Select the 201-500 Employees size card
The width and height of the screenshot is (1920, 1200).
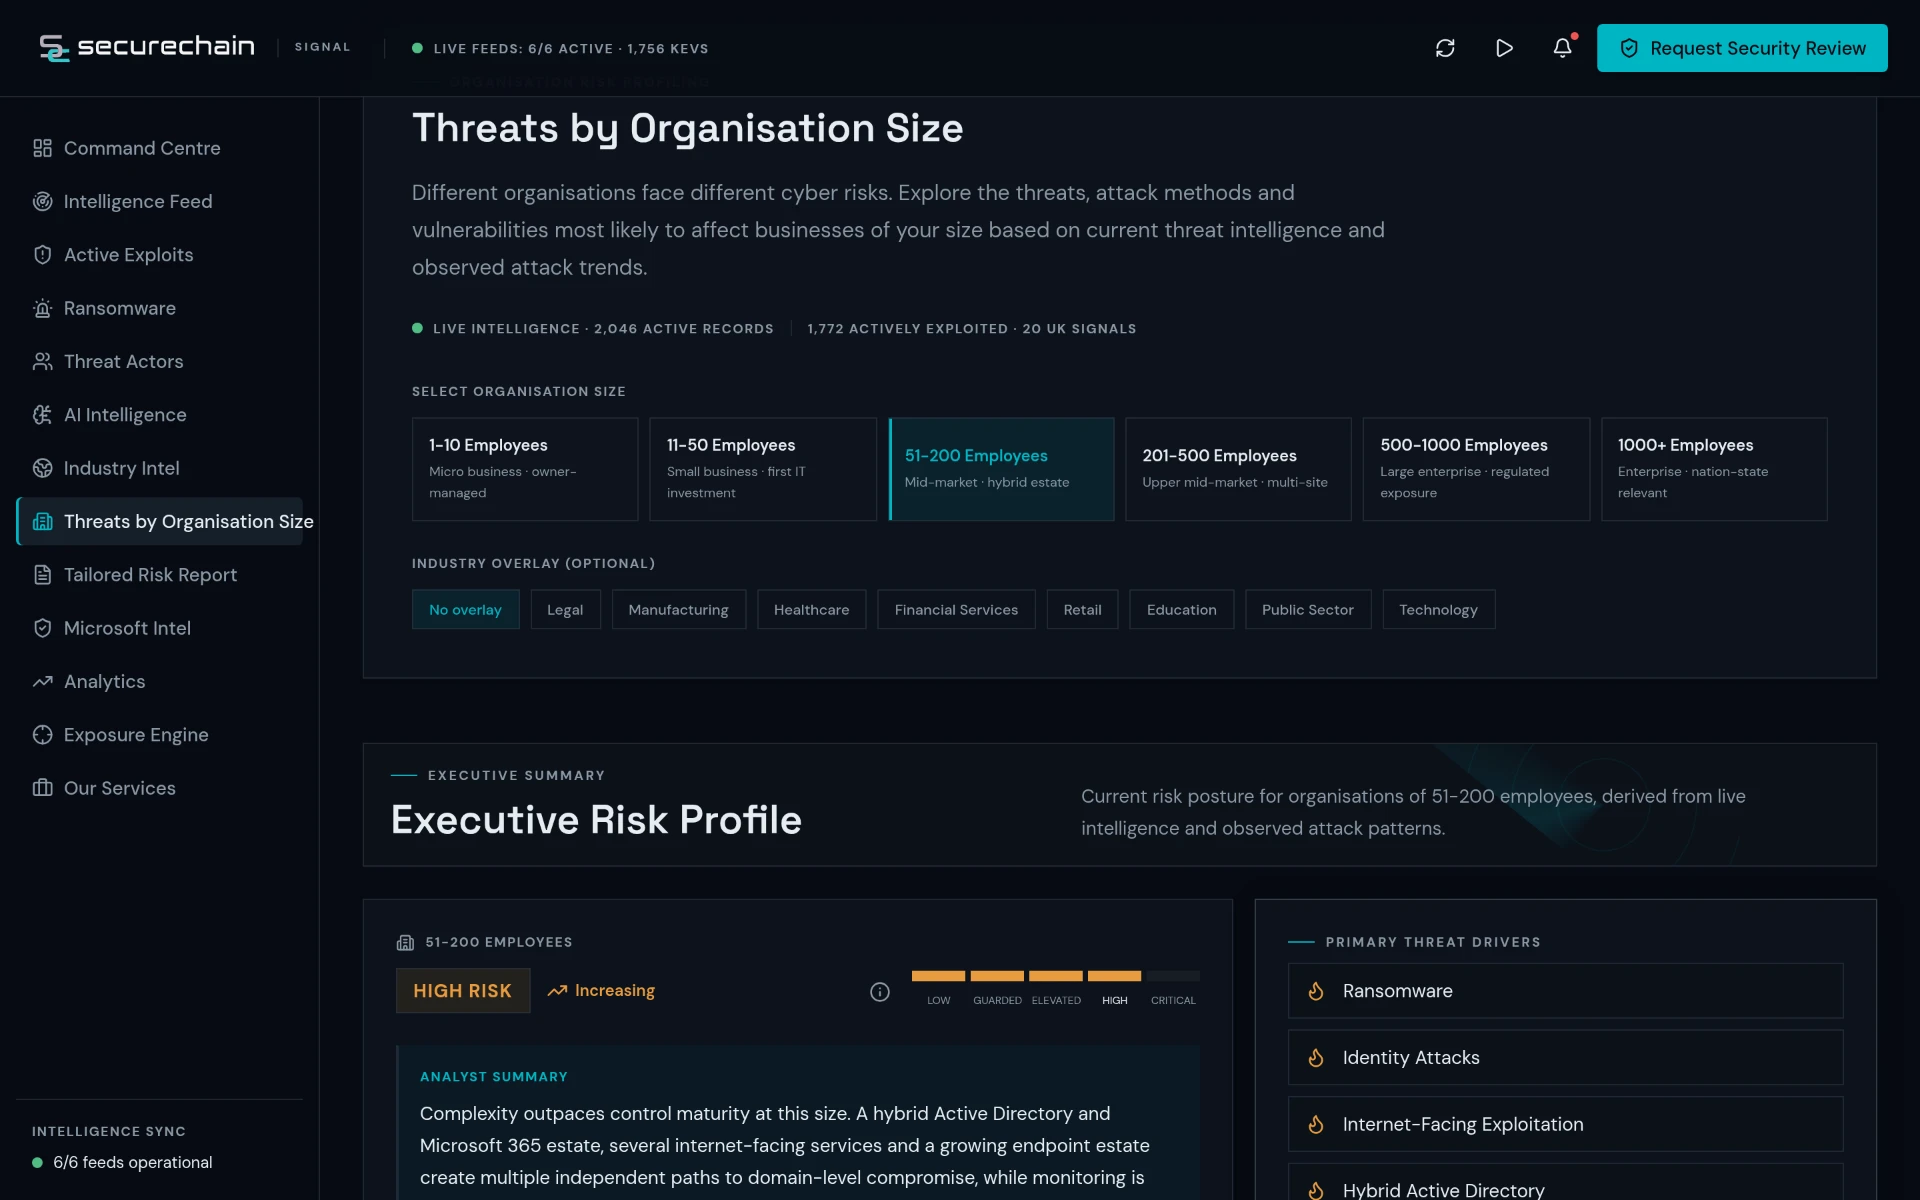1238,469
